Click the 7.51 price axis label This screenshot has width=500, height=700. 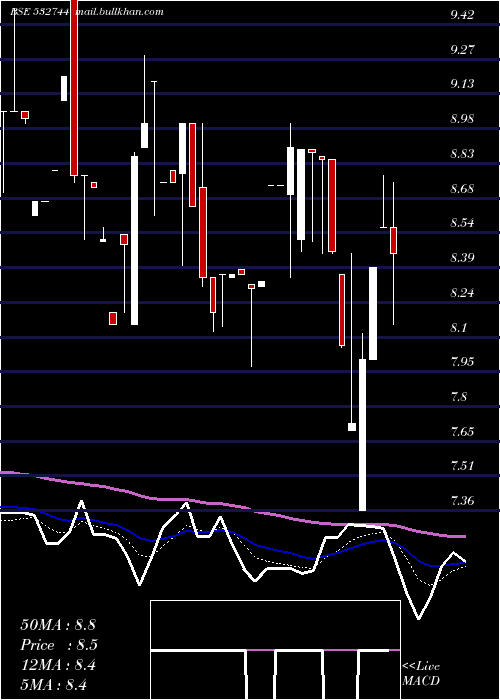(x=462, y=466)
